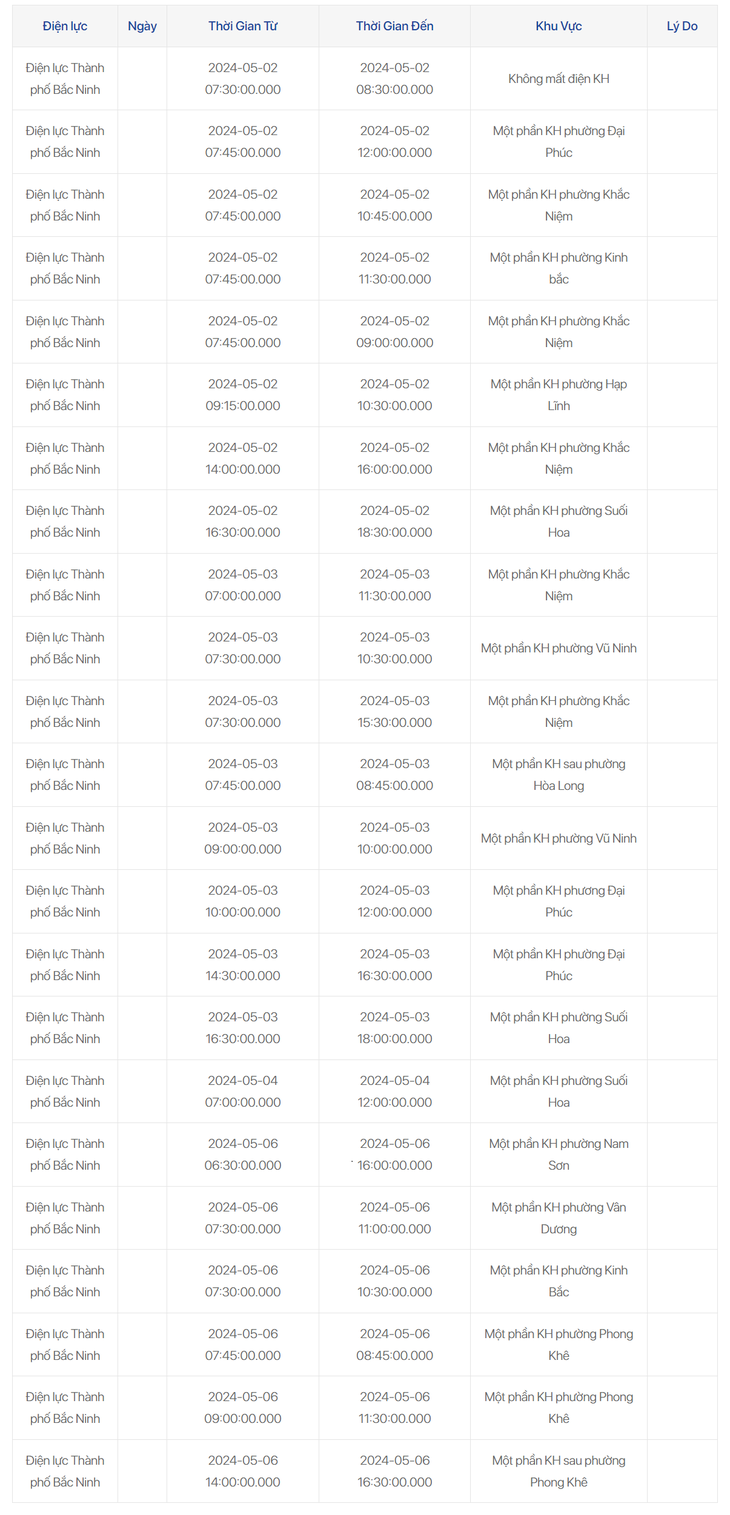Select start time 2024-05-04 07:00:00.000

coord(243,1091)
